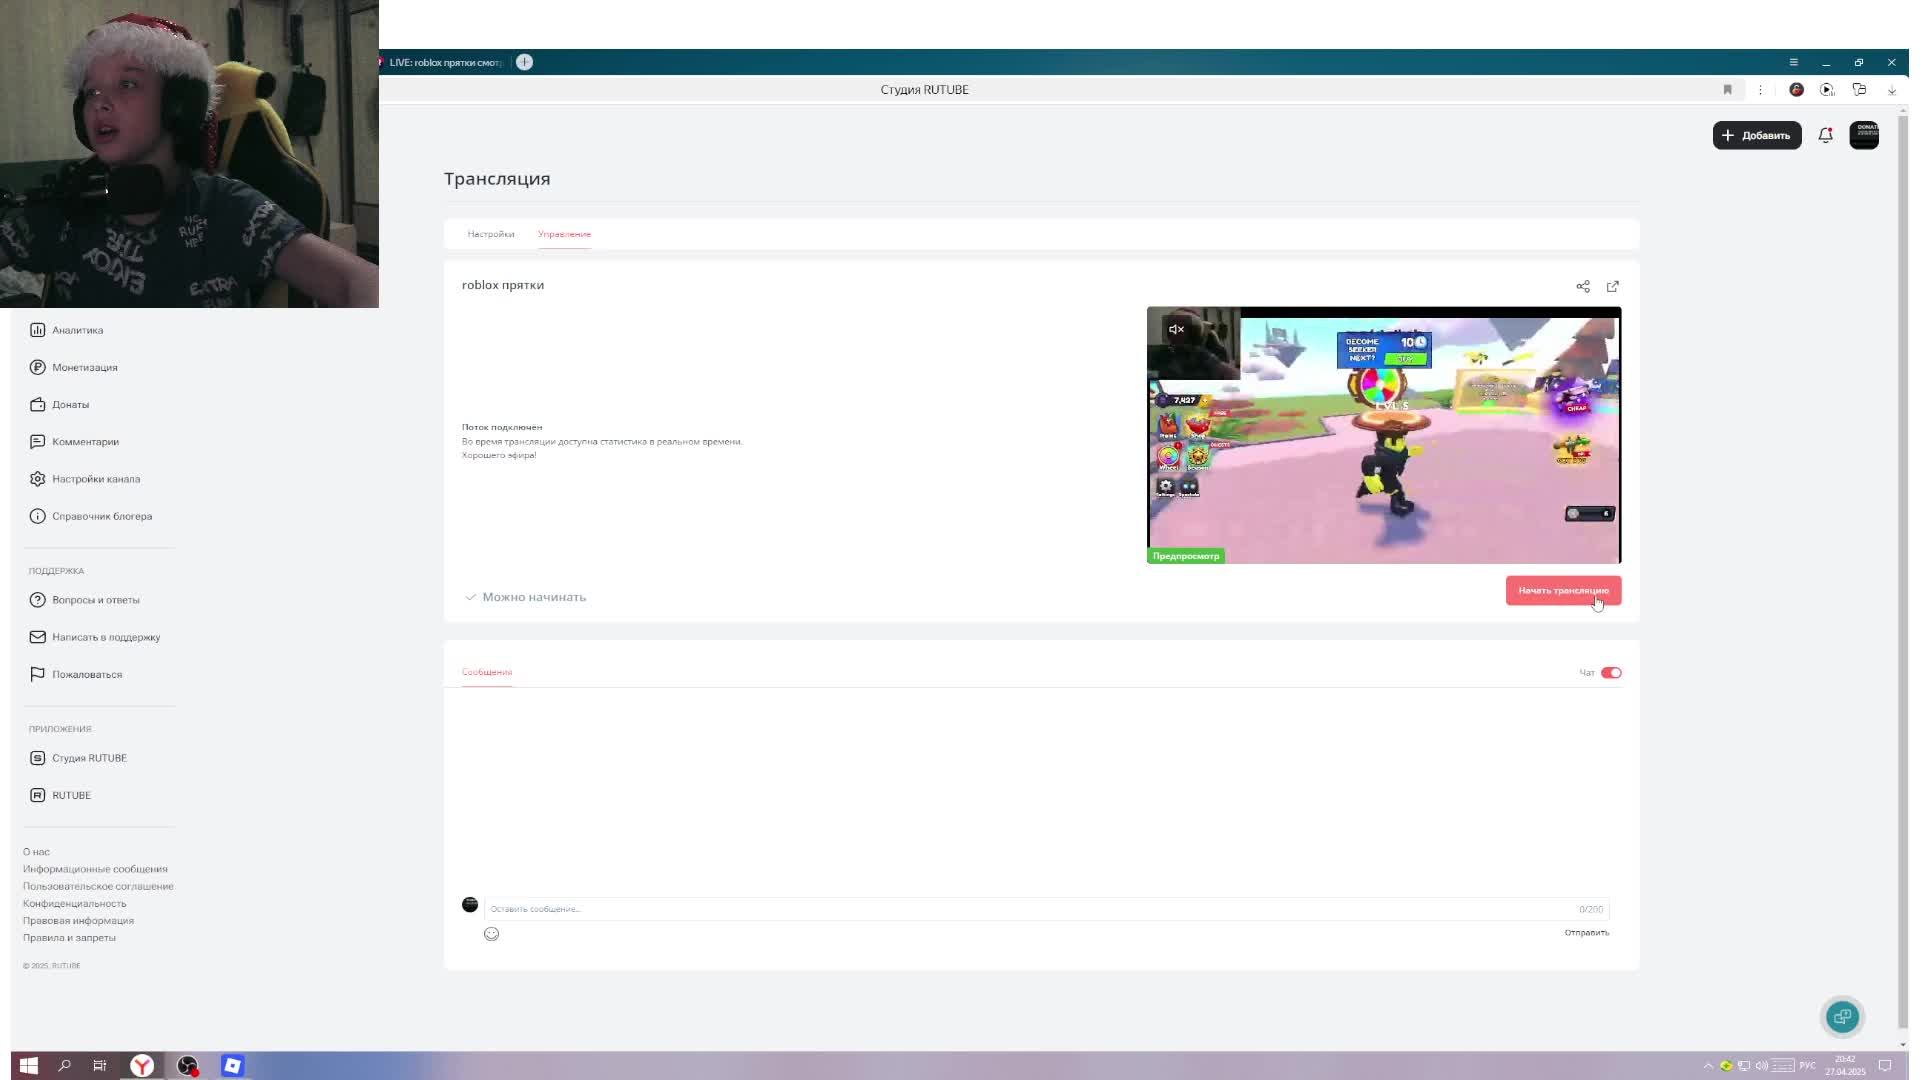Screen dimensions: 1920x1080
Task: Open OBS Studio from the taskbar
Action: 188,1066
